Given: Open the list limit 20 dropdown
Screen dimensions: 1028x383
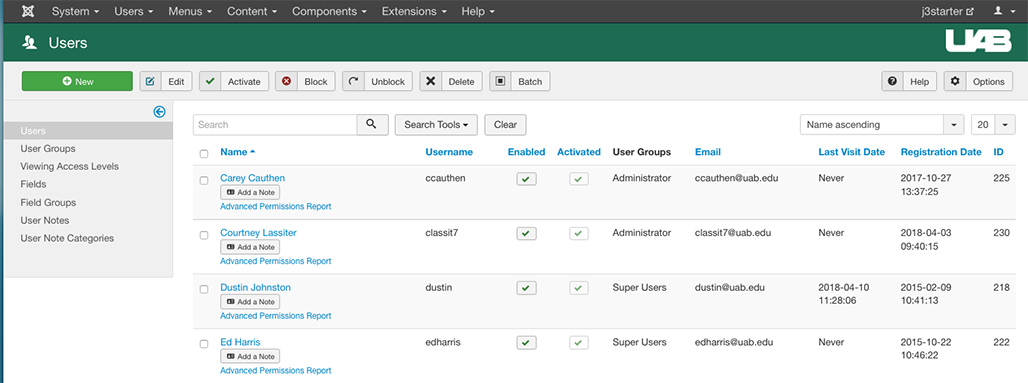Looking at the screenshot, I should 993,125.
